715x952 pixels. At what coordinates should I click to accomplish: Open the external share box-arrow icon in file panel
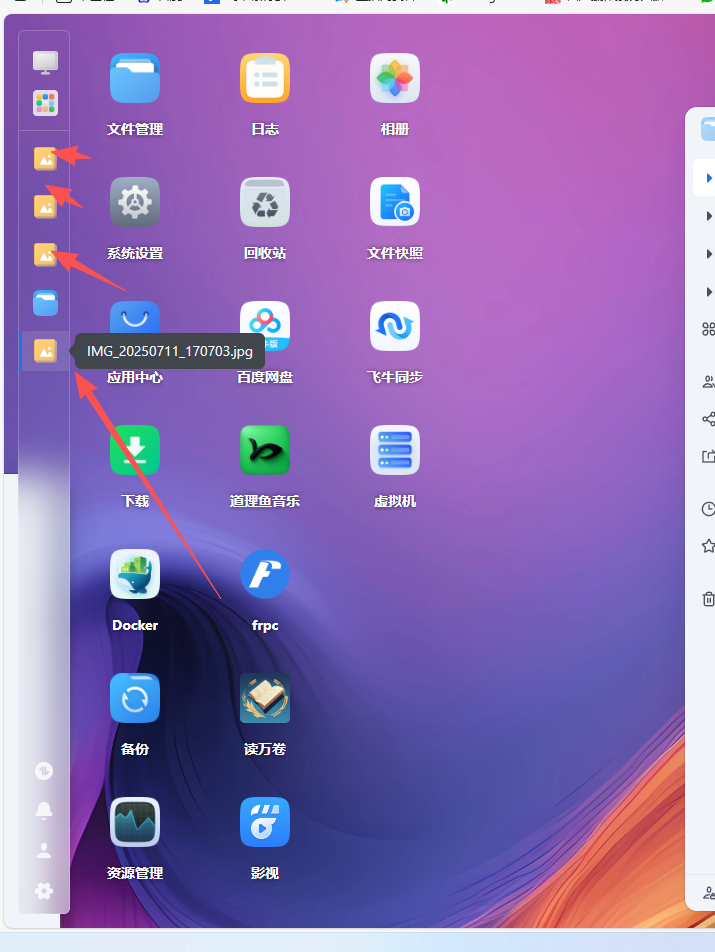coord(708,456)
